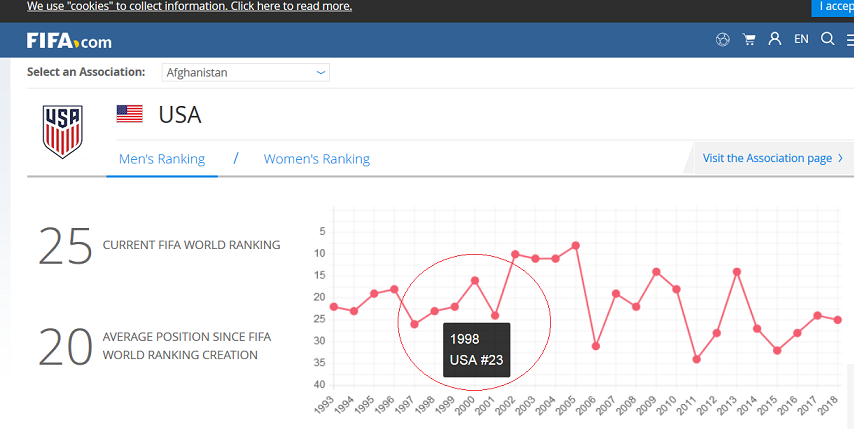Click the soccer ball icon in header
Screen dimensions: 854x429
[723, 40]
